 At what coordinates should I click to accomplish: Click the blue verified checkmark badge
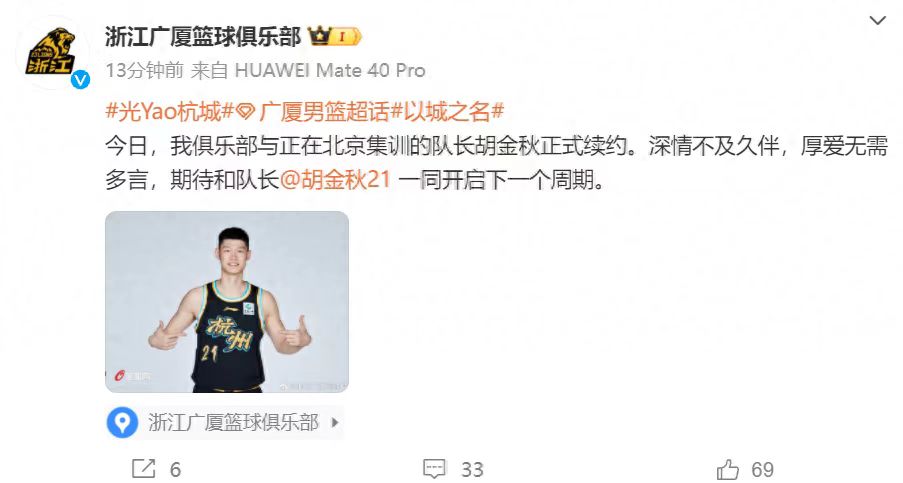pyautogui.click(x=80, y=80)
